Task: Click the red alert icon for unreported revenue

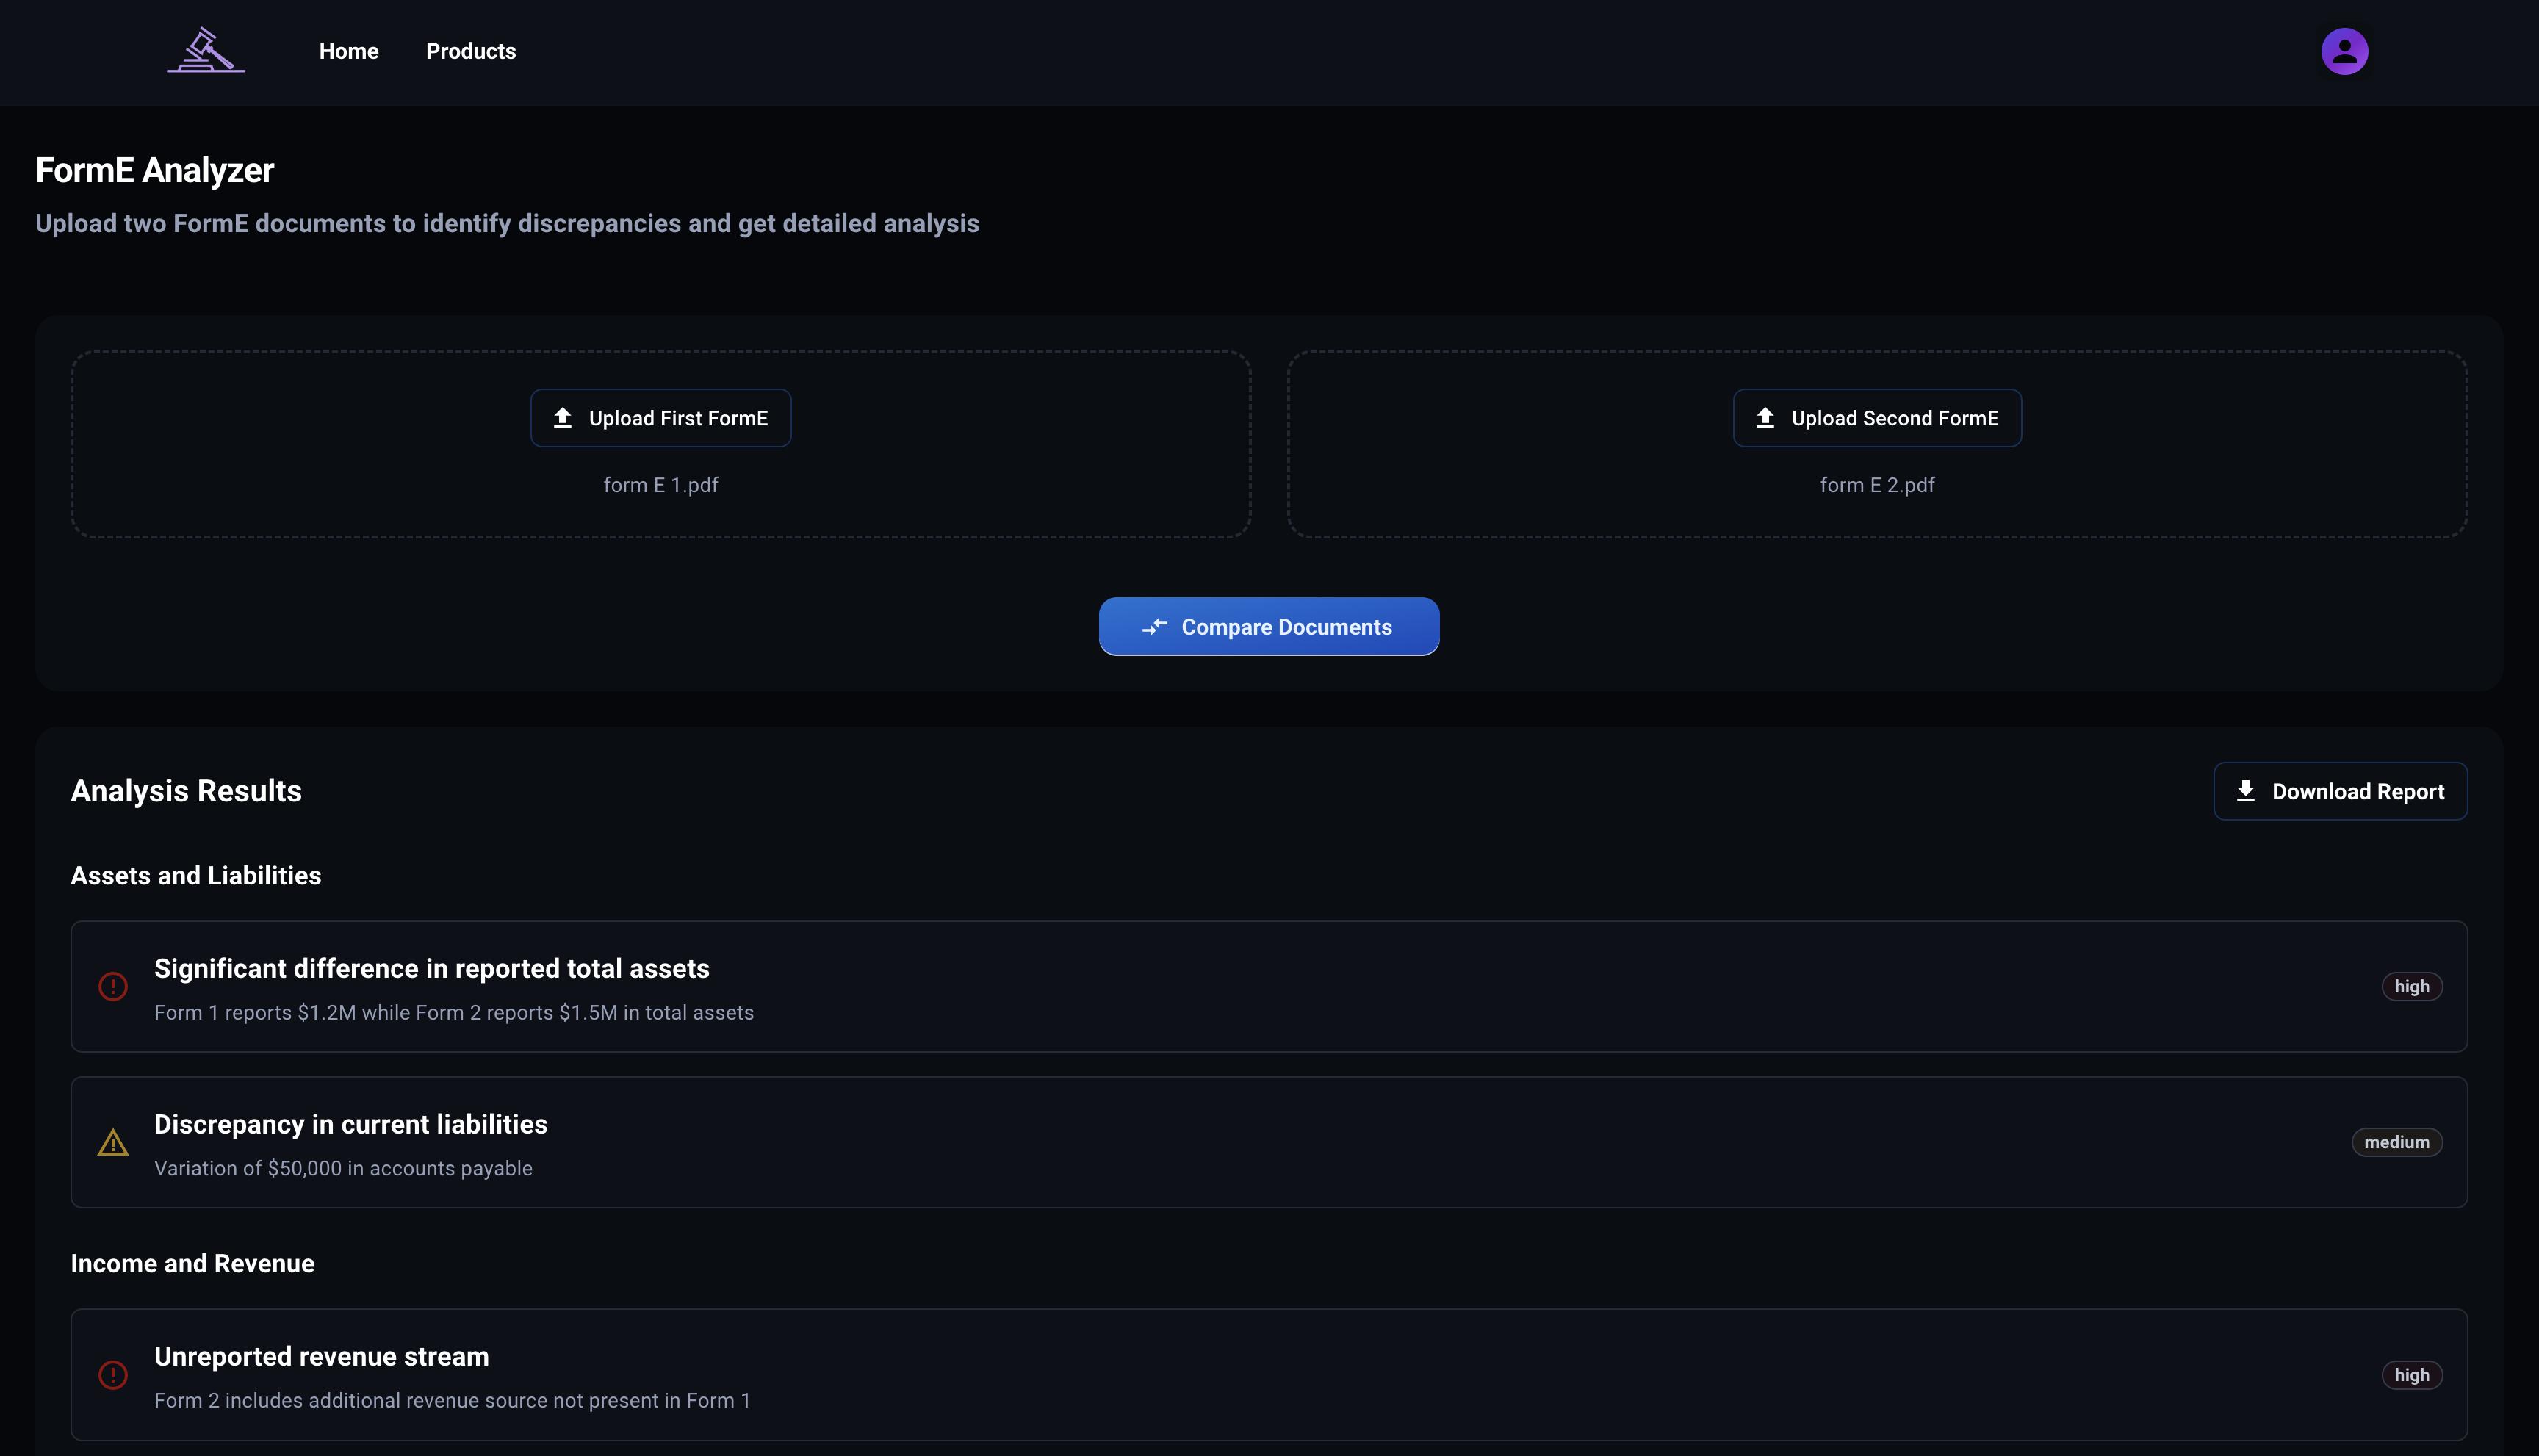Action: pos(113,1375)
